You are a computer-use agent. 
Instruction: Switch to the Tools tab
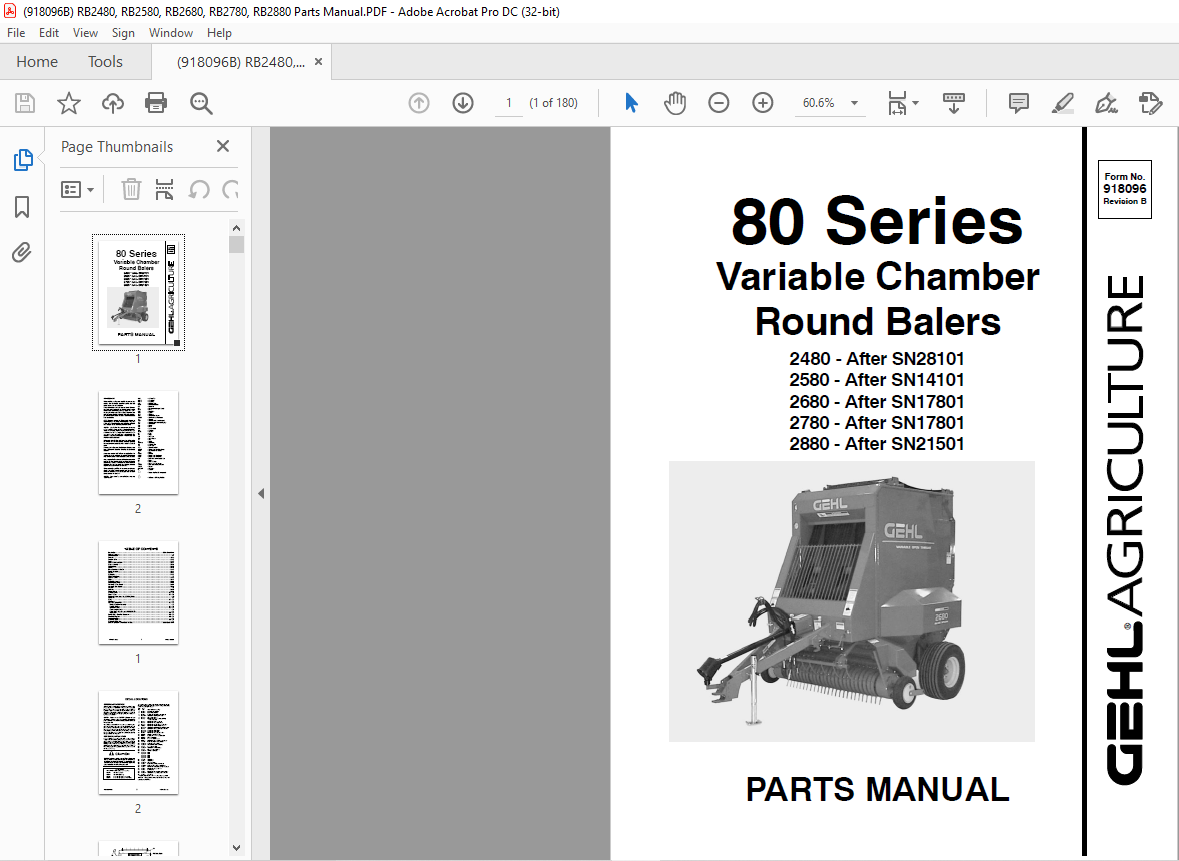[105, 62]
